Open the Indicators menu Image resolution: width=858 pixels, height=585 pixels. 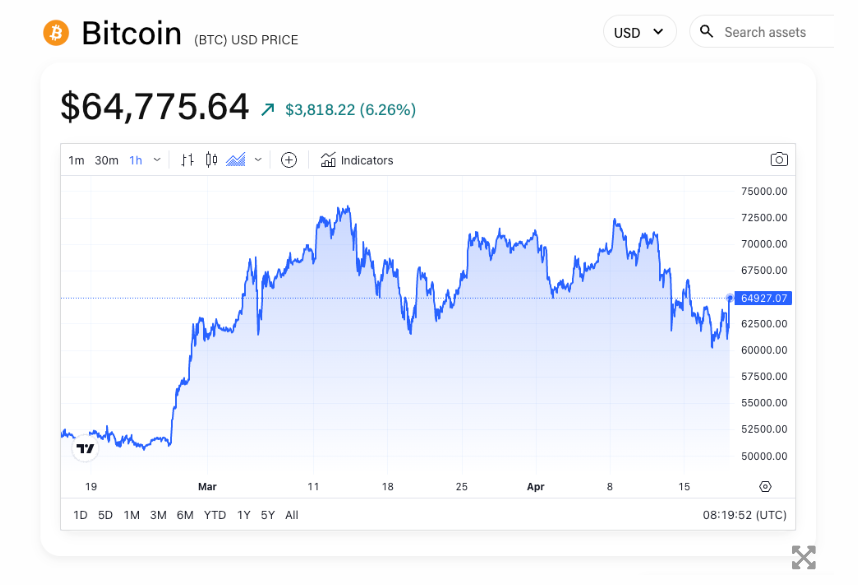[x=357, y=160]
